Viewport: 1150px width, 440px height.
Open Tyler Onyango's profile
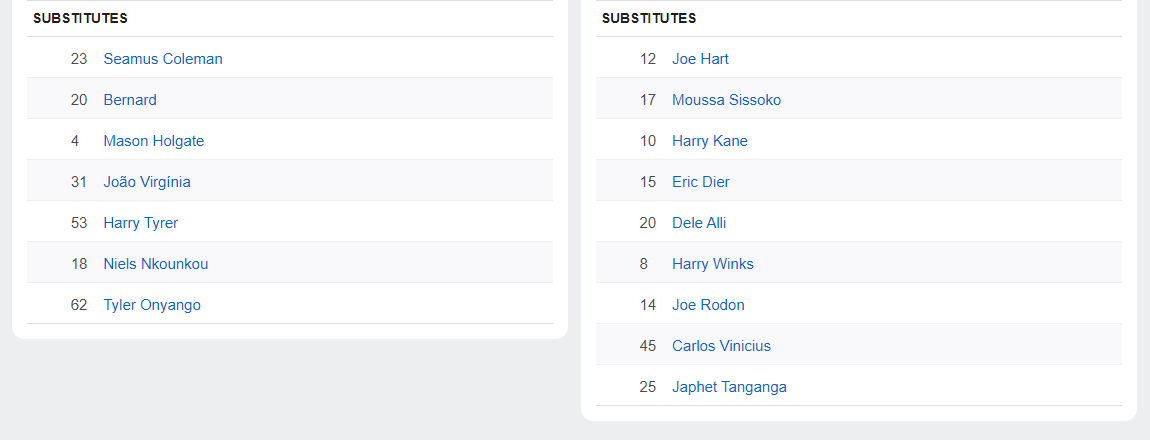[152, 305]
